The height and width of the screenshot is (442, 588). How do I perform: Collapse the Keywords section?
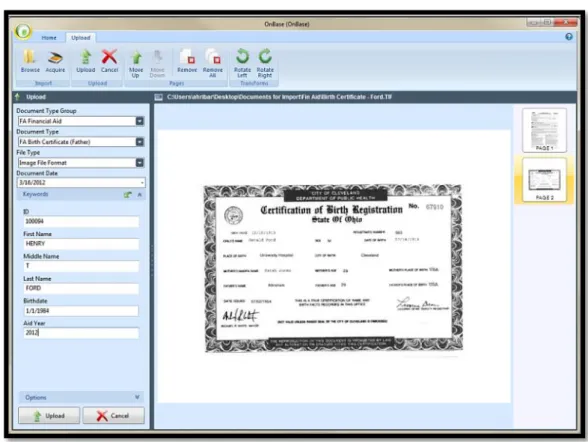point(140,195)
